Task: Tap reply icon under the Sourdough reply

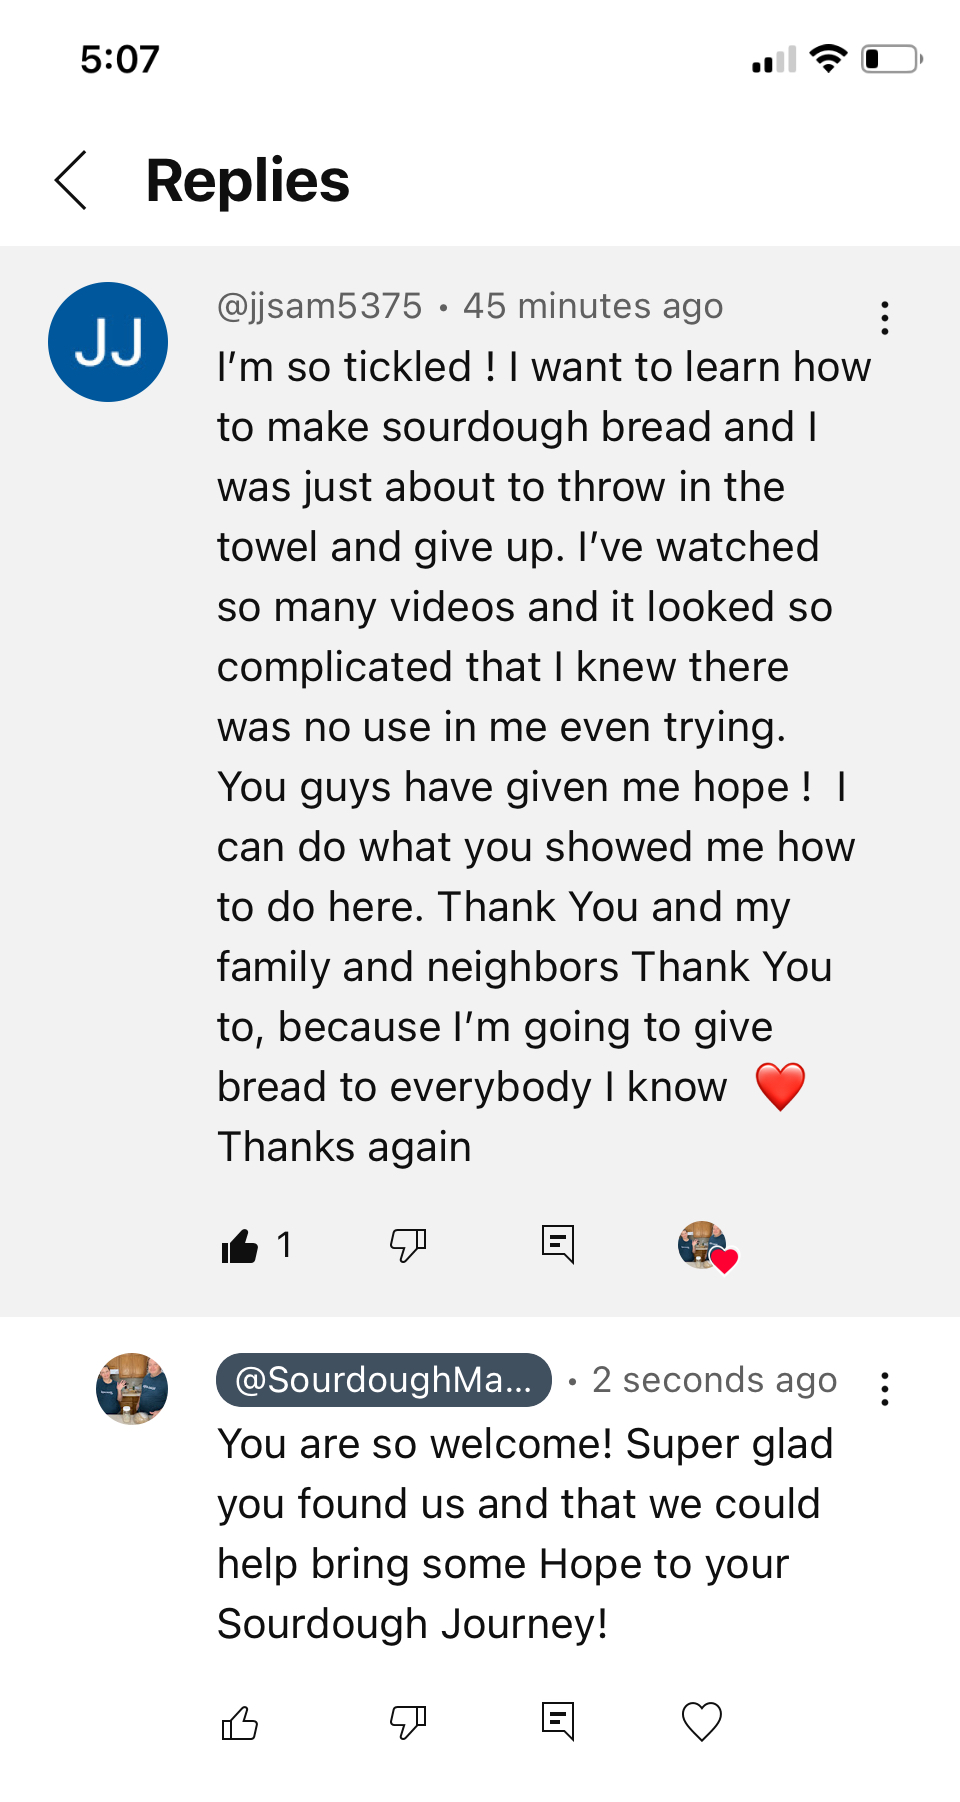Action: click(x=557, y=1722)
